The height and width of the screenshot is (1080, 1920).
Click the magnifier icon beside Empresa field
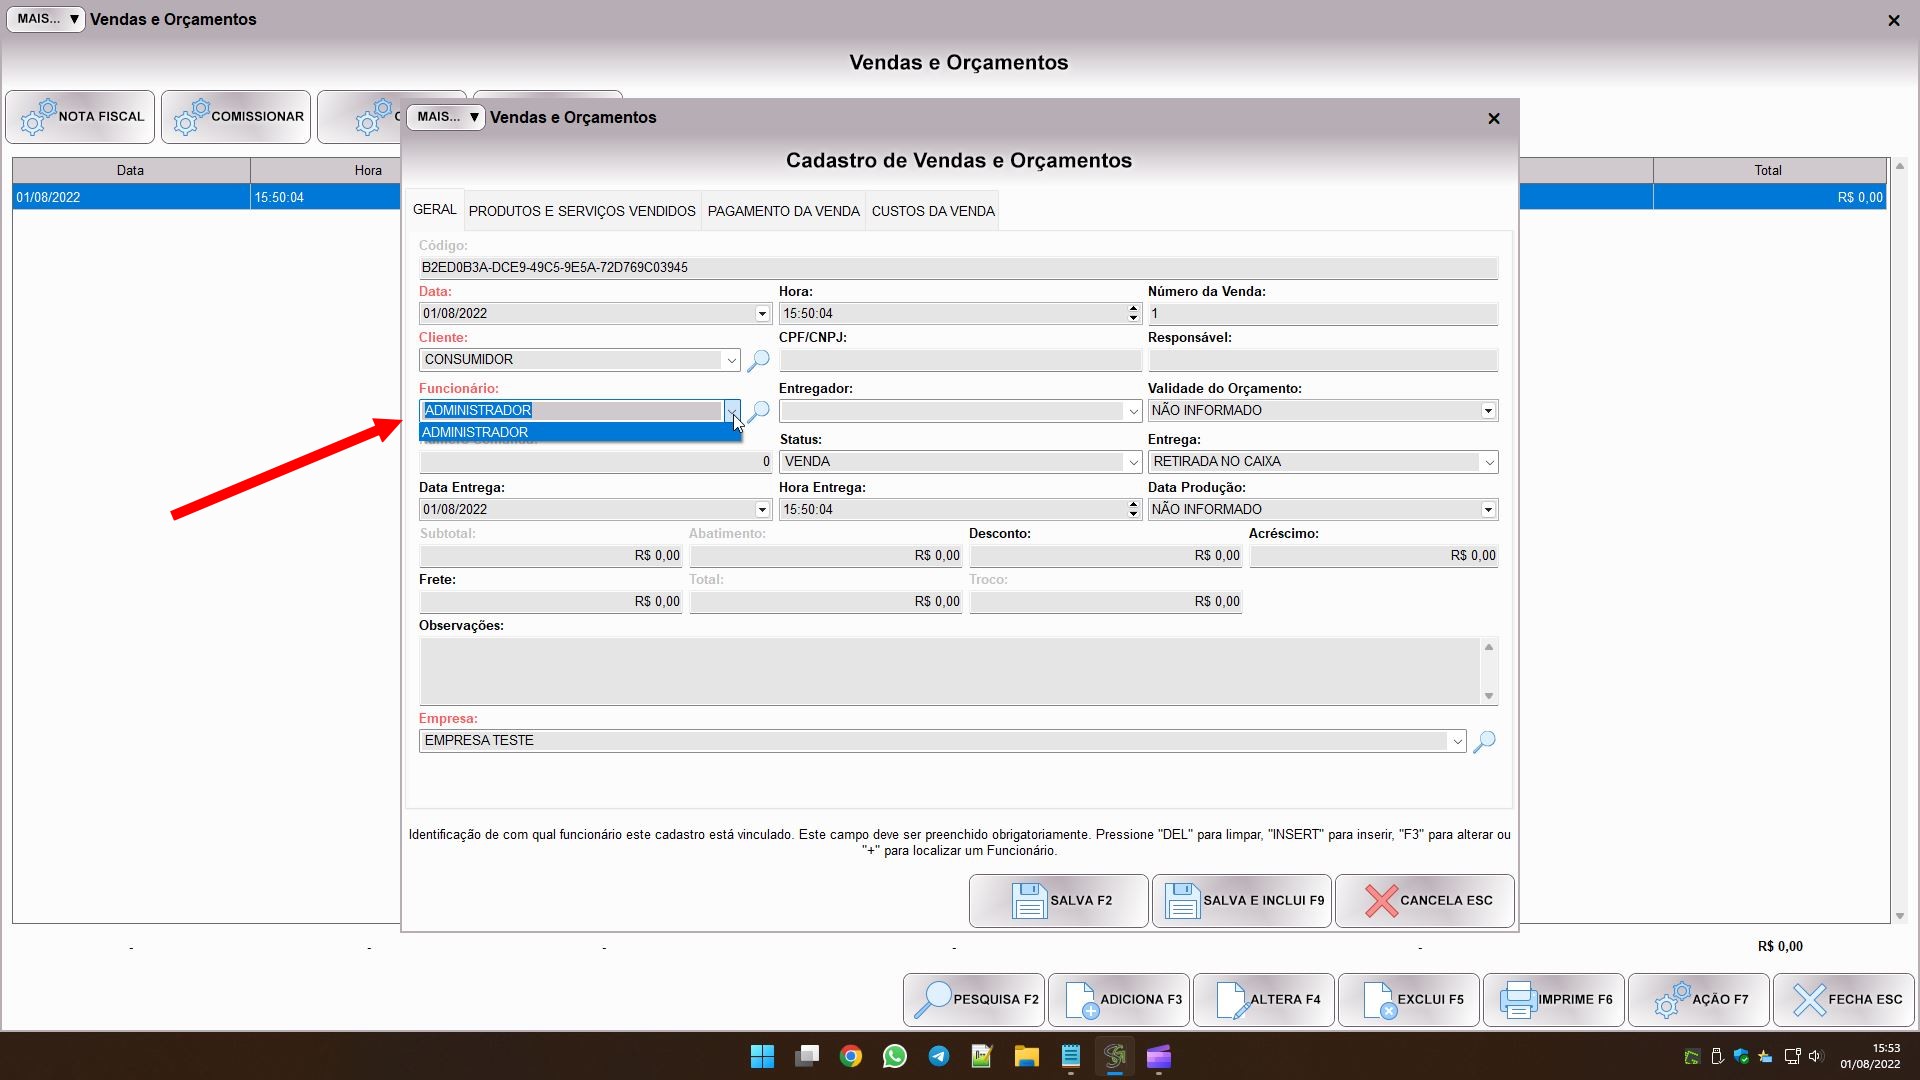tap(1484, 741)
